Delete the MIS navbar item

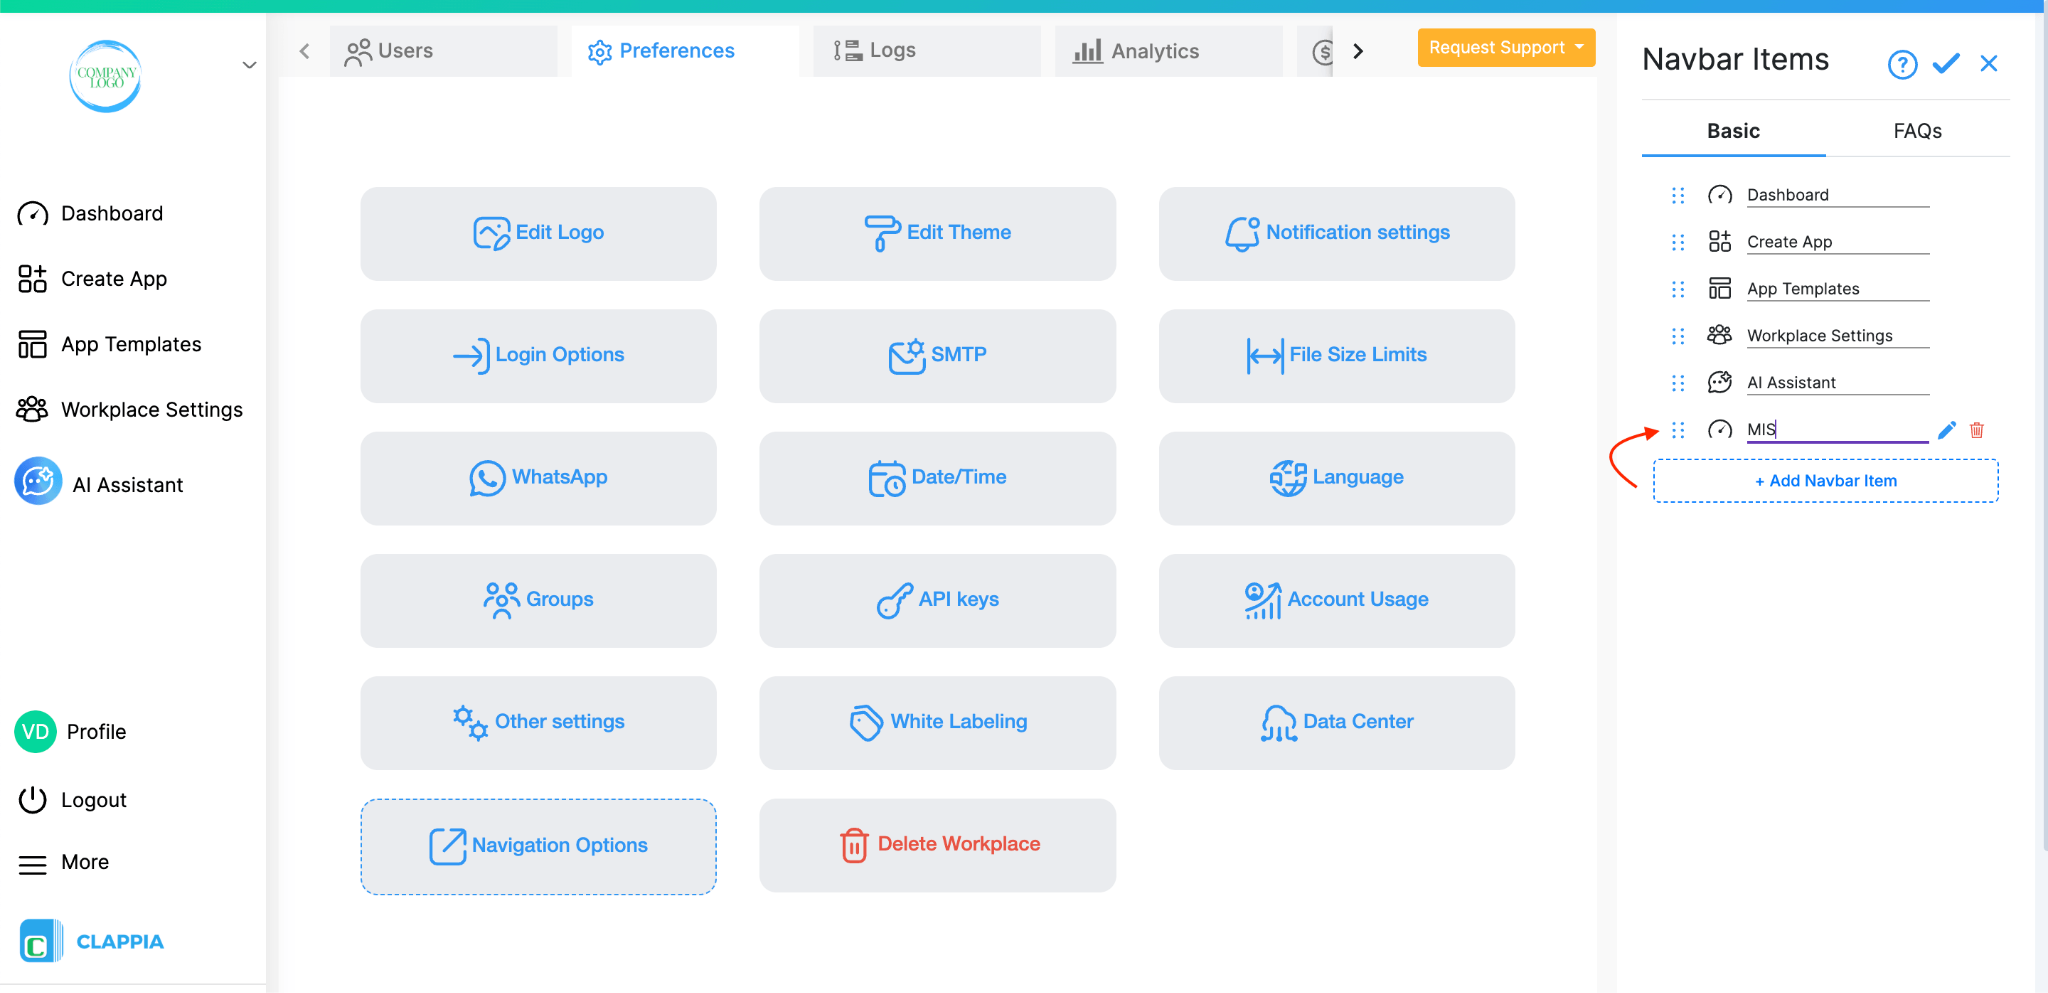[x=1976, y=429]
